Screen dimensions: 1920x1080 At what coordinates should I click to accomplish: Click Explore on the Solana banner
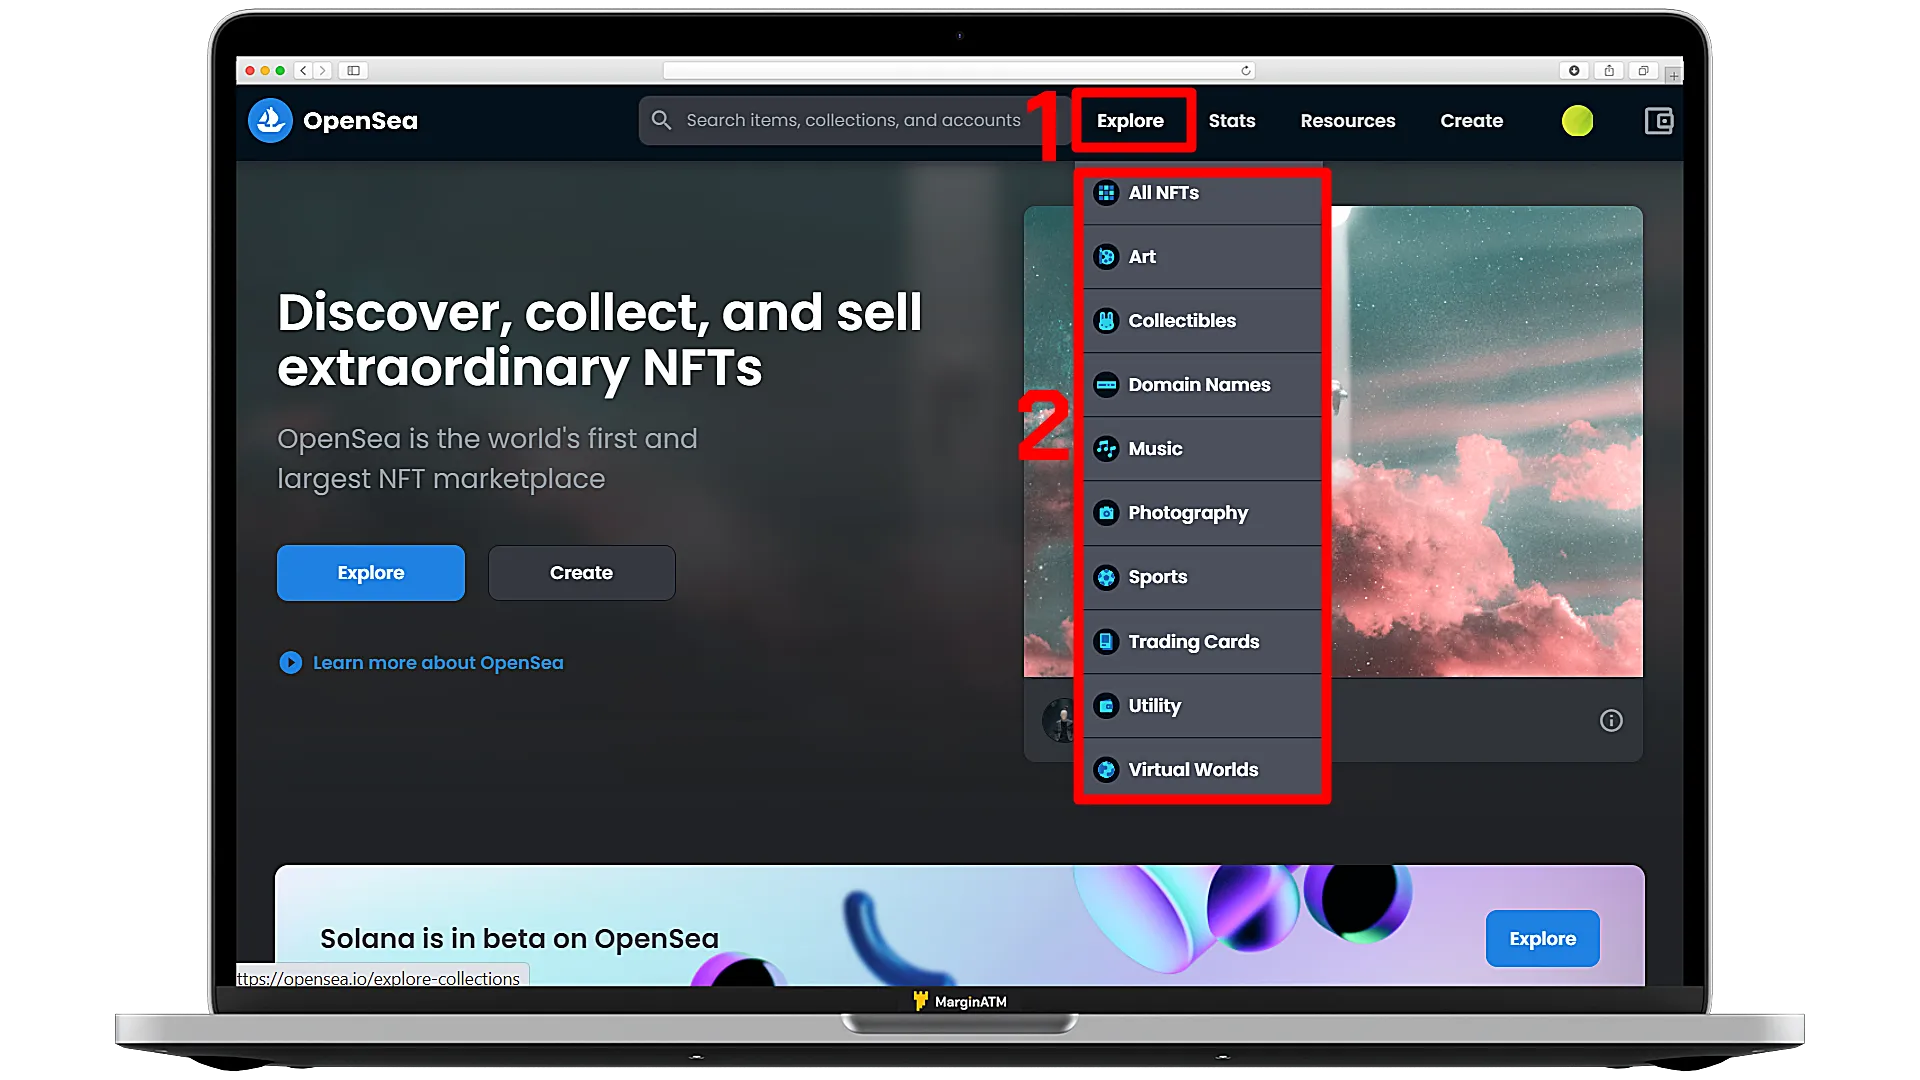tap(1542, 939)
